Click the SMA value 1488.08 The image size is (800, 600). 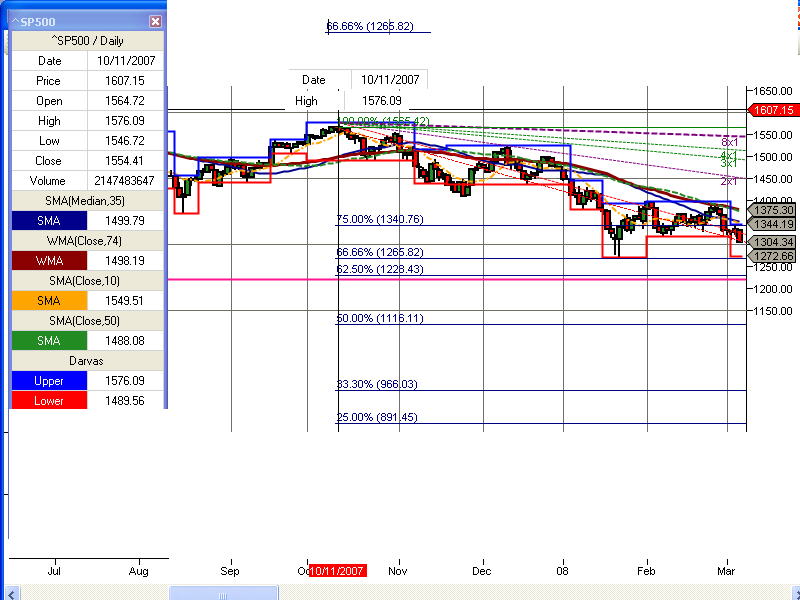[x=126, y=341]
